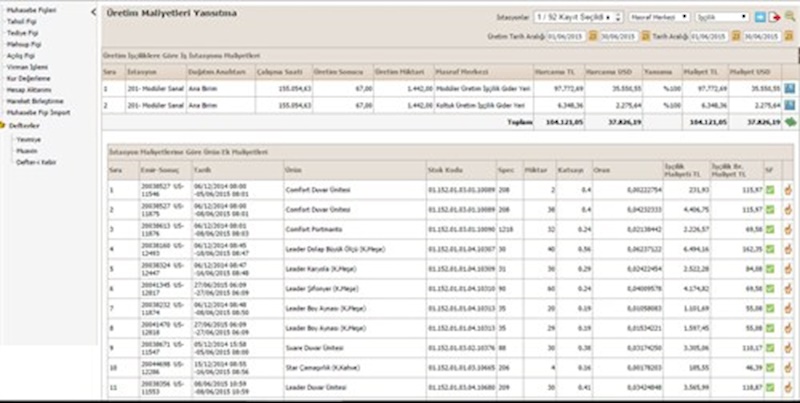Click the magnifier search icon
Viewport: 800px width, 403px height.
(x=790, y=16)
